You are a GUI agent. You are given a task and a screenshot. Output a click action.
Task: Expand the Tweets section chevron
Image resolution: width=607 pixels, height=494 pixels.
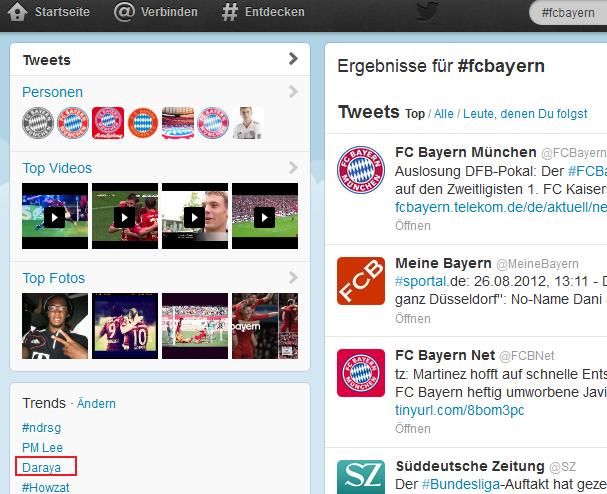[x=293, y=59]
